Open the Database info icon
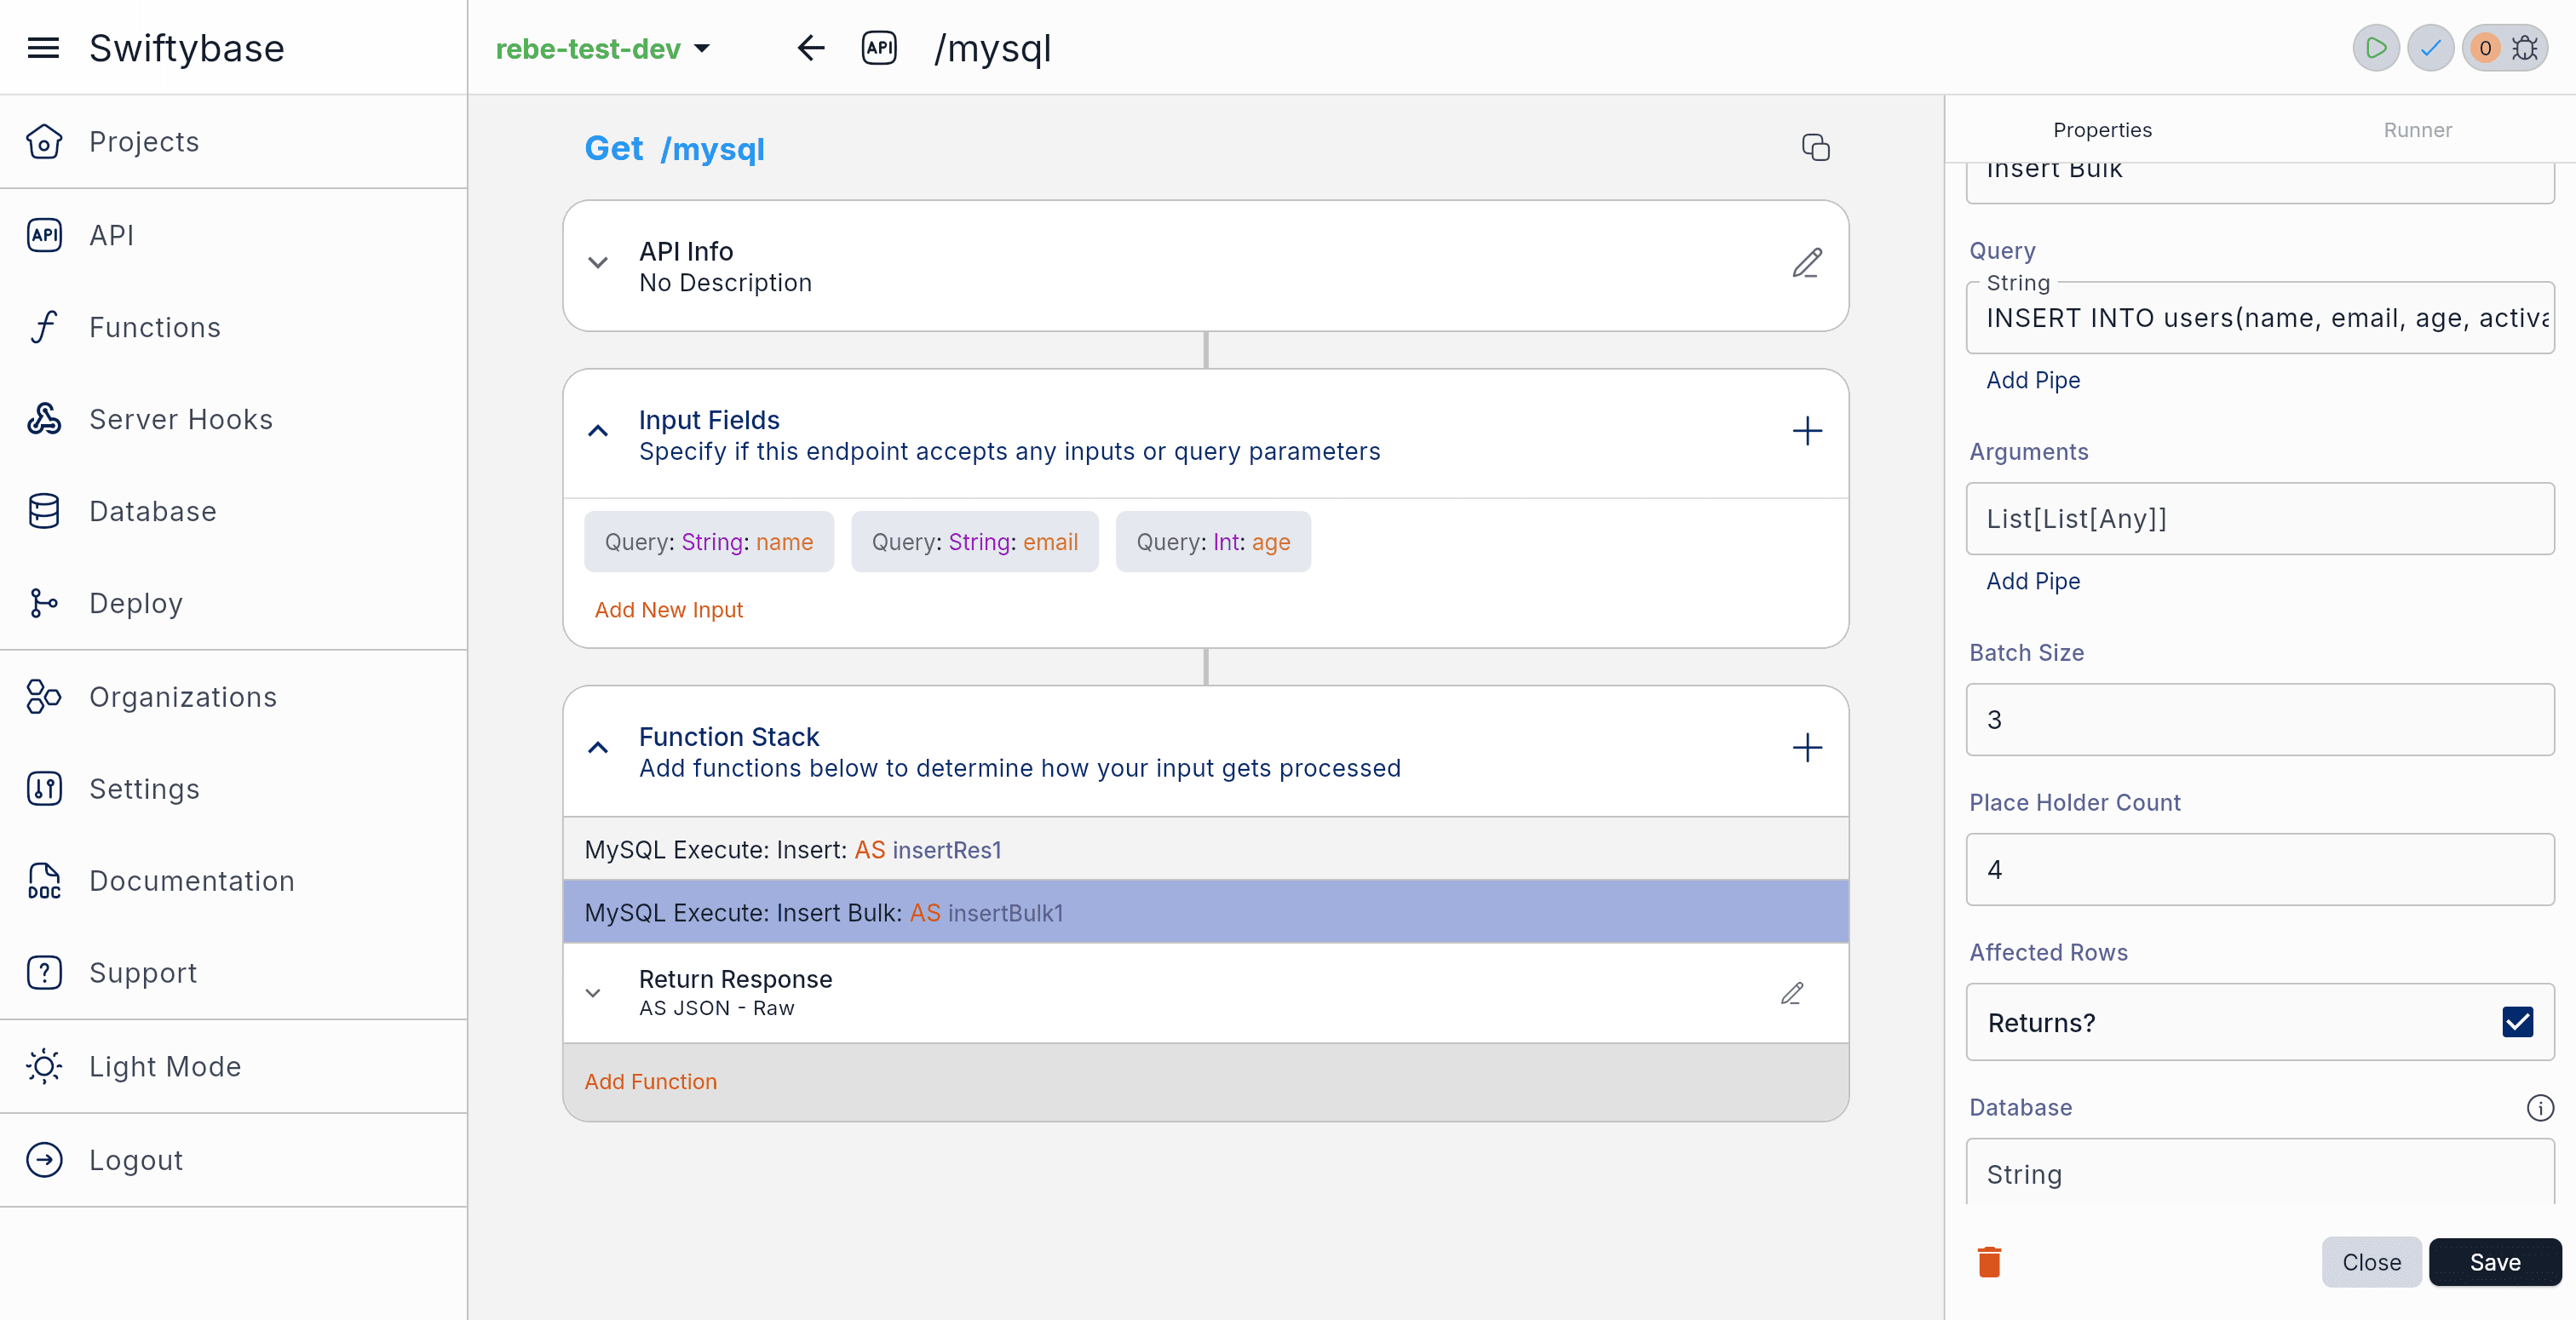 [2540, 1108]
